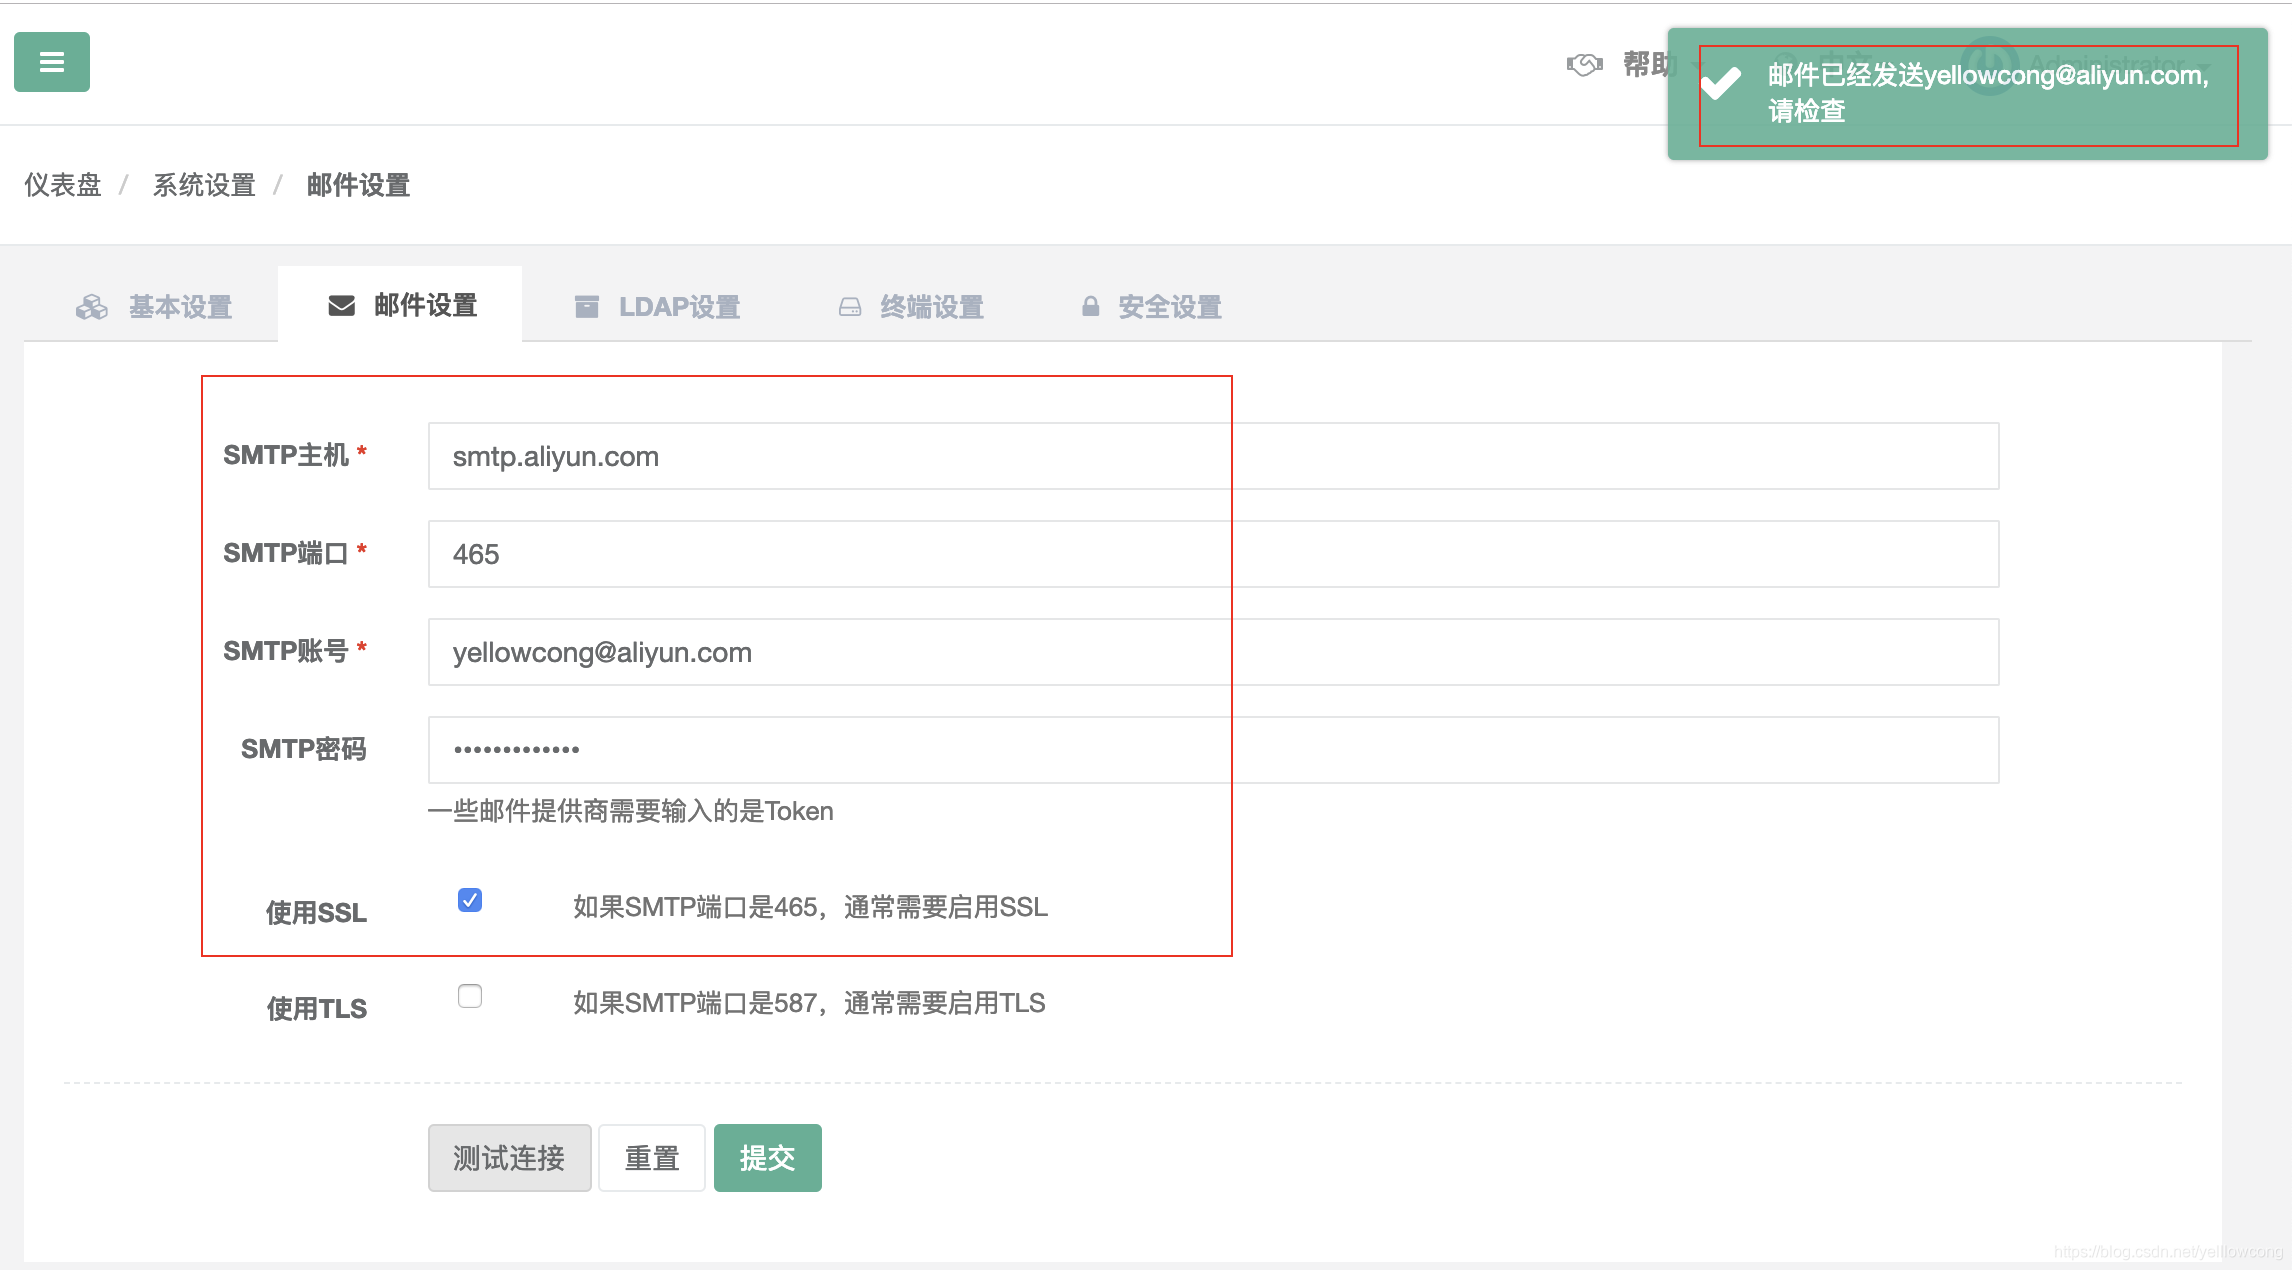Toggle the sidebar hamburger menu button
The width and height of the screenshot is (2292, 1270).
[52, 62]
